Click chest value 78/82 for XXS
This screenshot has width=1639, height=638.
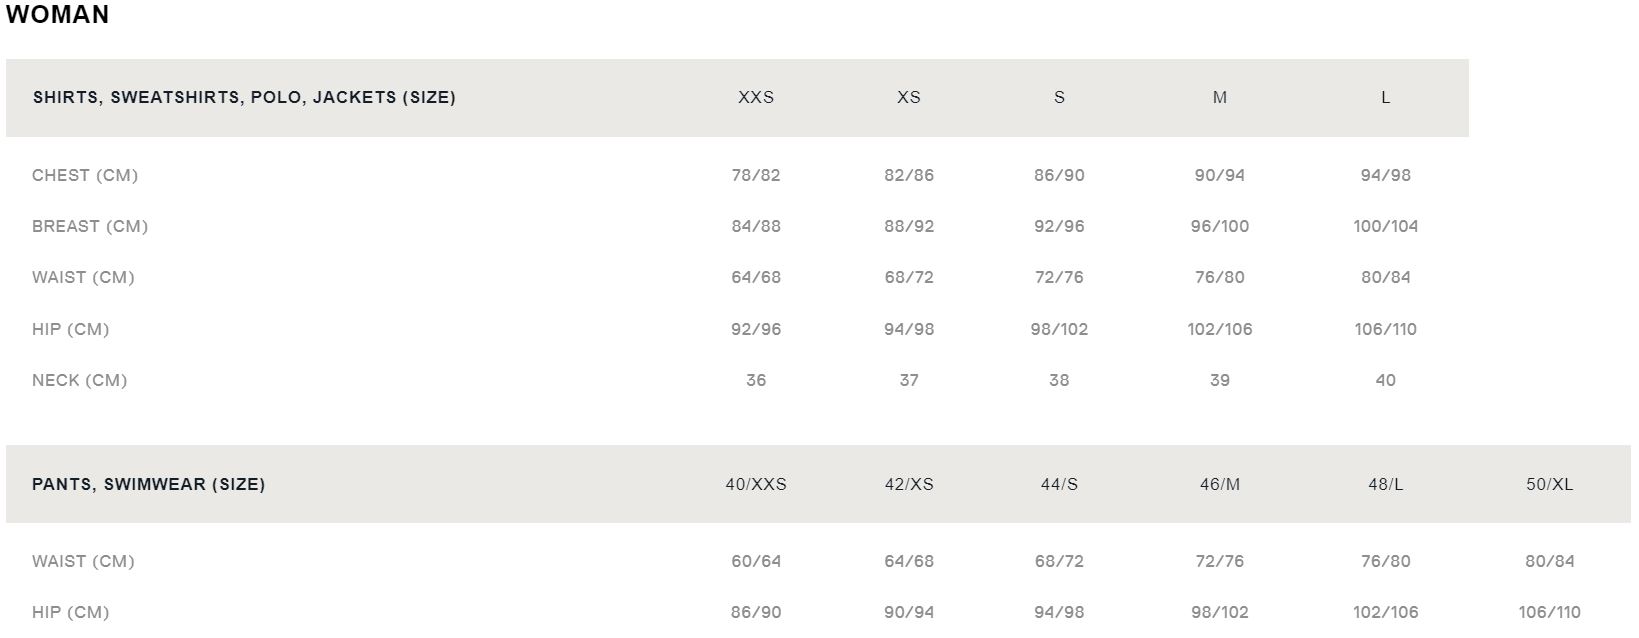pos(756,175)
